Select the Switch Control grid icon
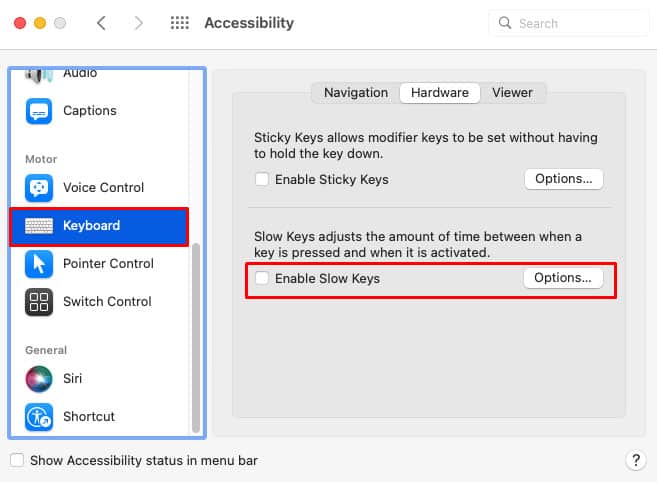Image resolution: width=657 pixels, height=482 pixels. [x=39, y=302]
